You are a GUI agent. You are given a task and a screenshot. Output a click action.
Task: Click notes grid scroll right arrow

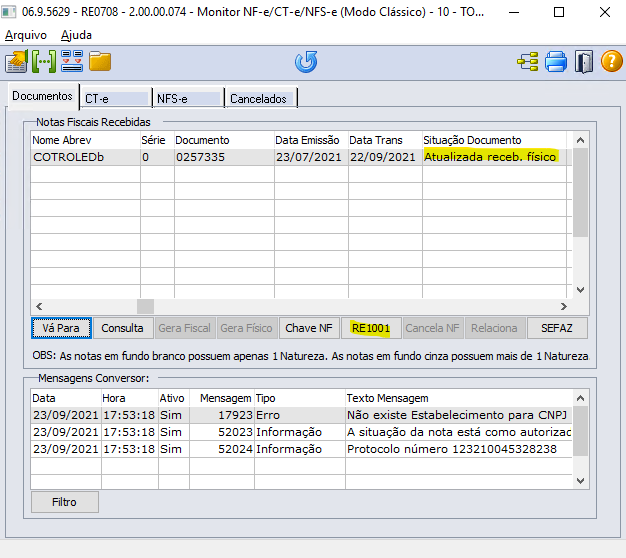point(563,307)
